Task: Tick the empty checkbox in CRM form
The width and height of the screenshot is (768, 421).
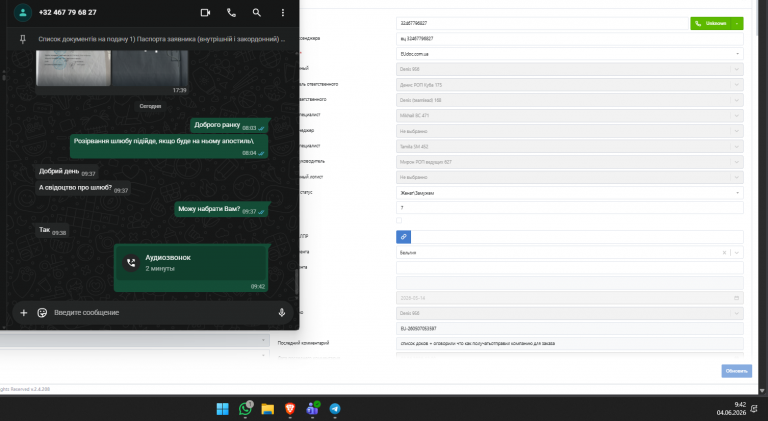Action: (x=399, y=221)
